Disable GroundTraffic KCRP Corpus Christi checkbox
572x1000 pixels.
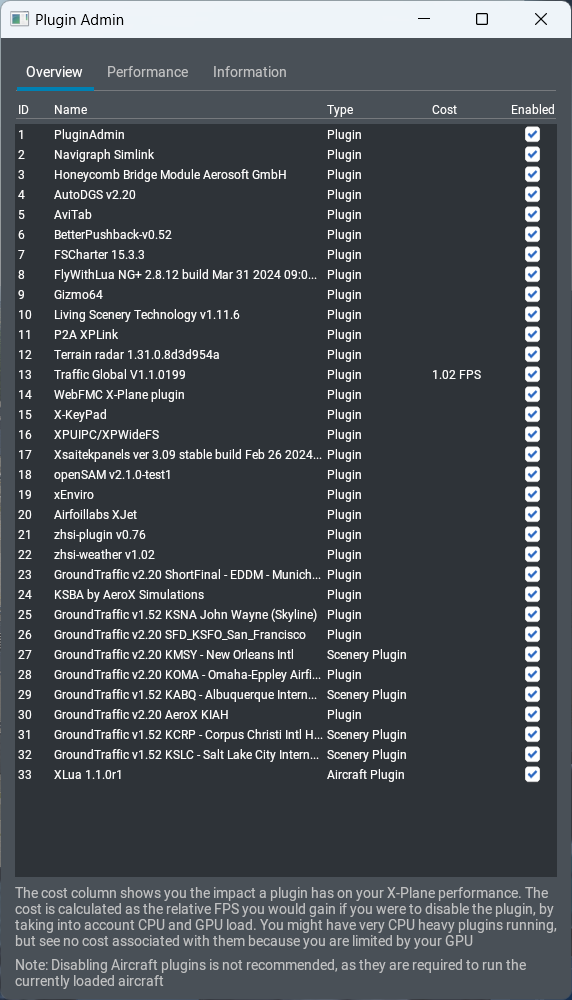pyautogui.click(x=532, y=735)
